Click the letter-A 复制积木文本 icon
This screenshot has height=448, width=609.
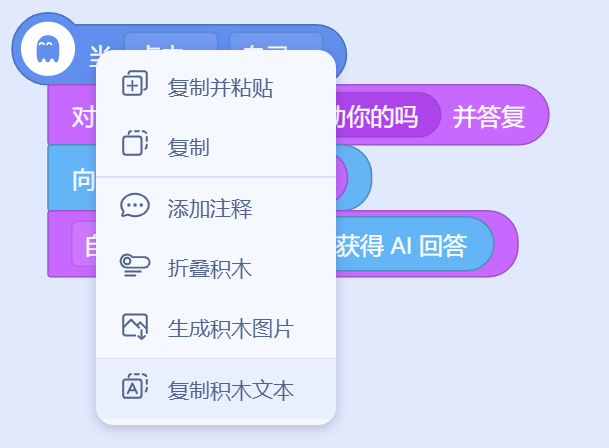coord(135,386)
